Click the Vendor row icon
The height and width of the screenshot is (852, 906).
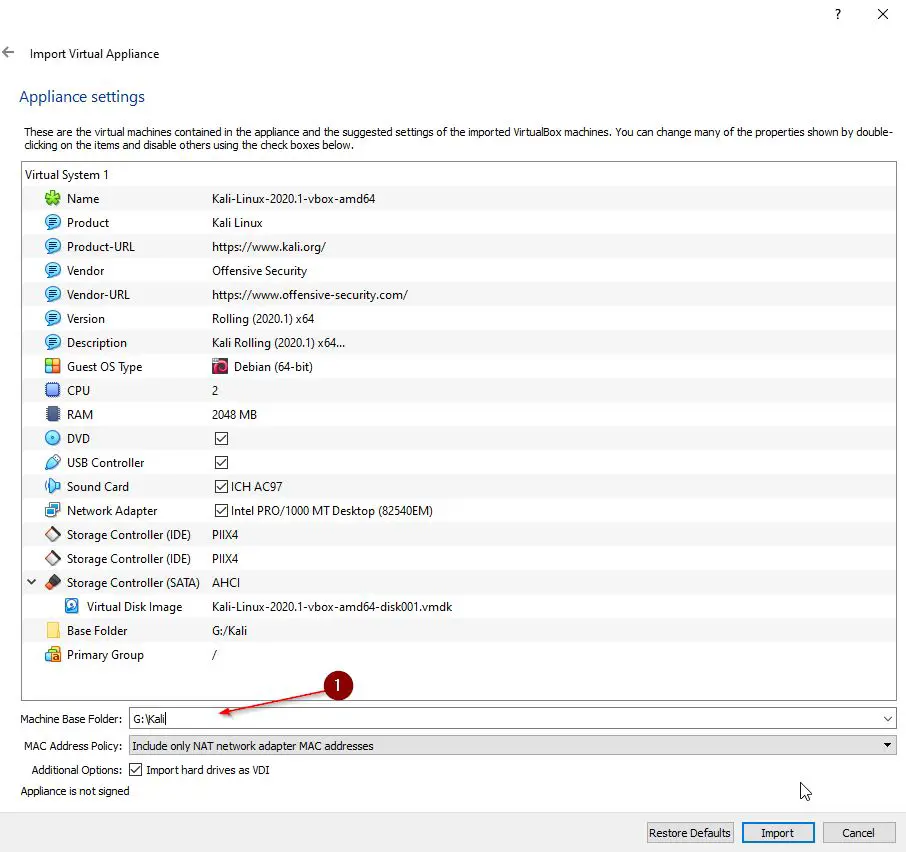(x=53, y=270)
